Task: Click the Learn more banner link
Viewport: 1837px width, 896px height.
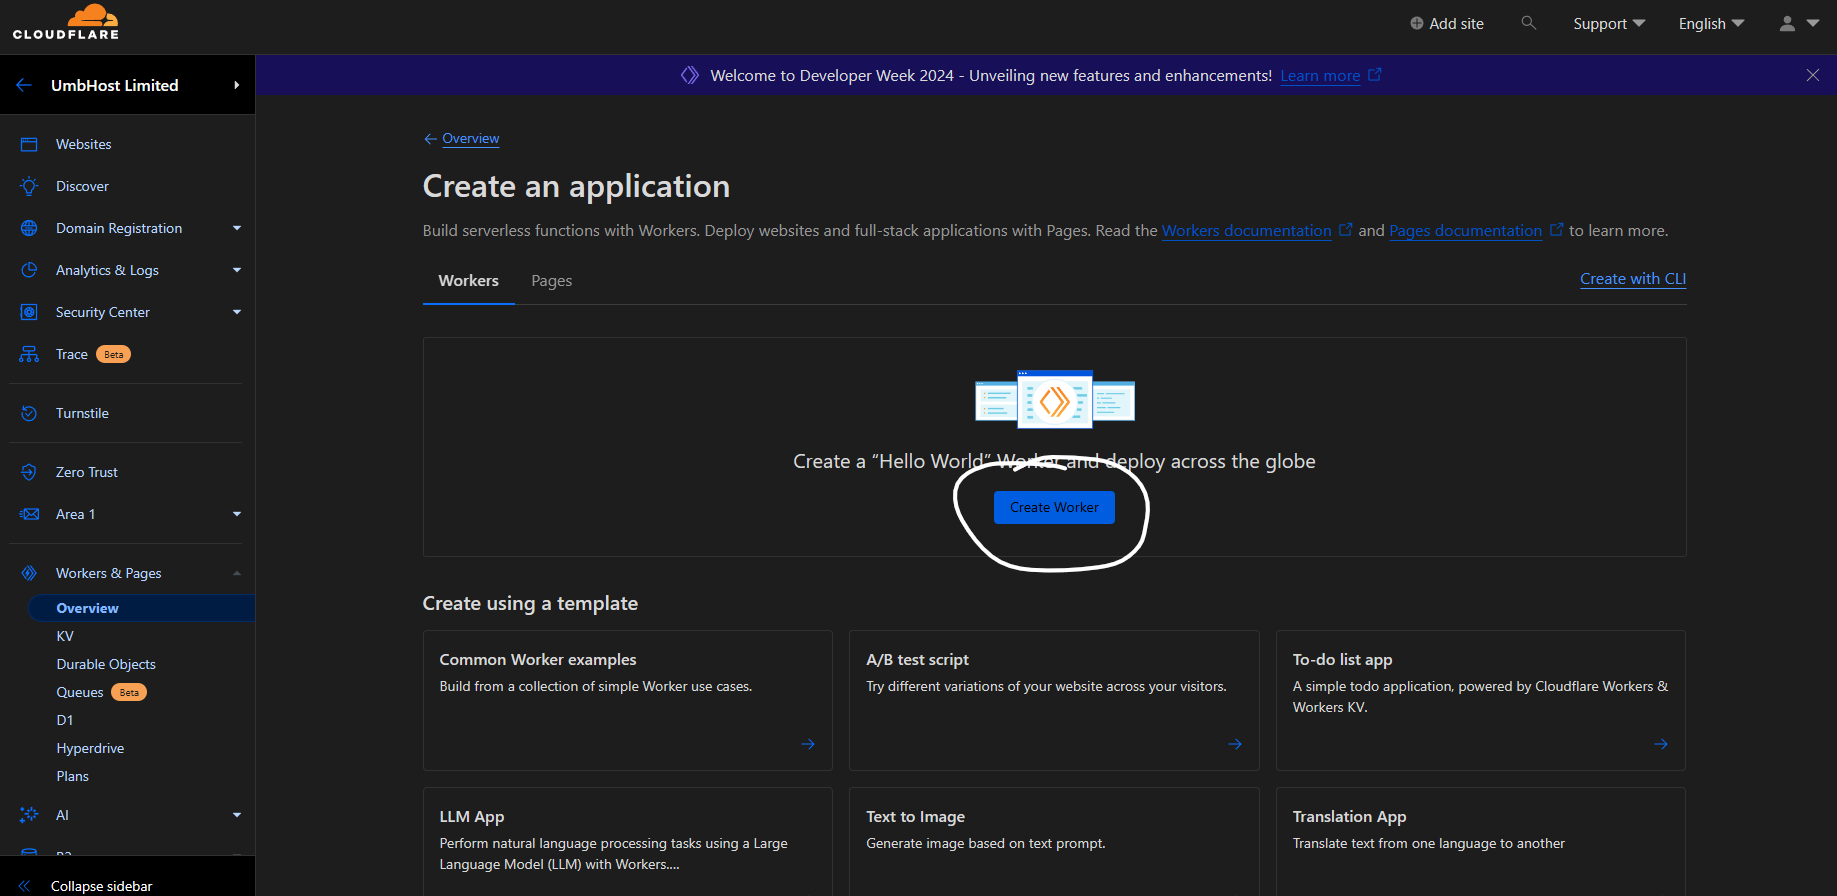Action: tap(1320, 76)
